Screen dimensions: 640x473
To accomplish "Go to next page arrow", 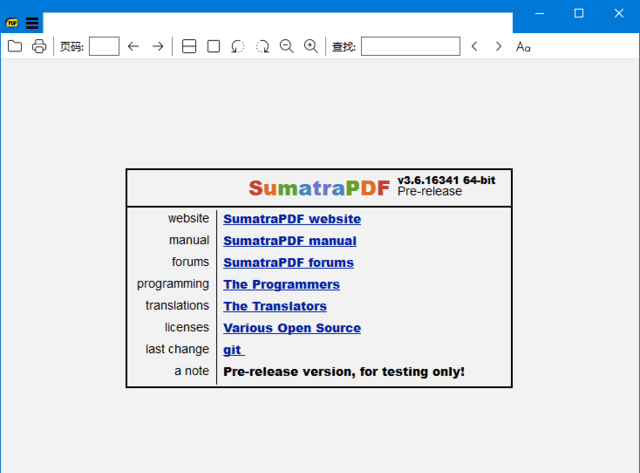I will 158,46.
